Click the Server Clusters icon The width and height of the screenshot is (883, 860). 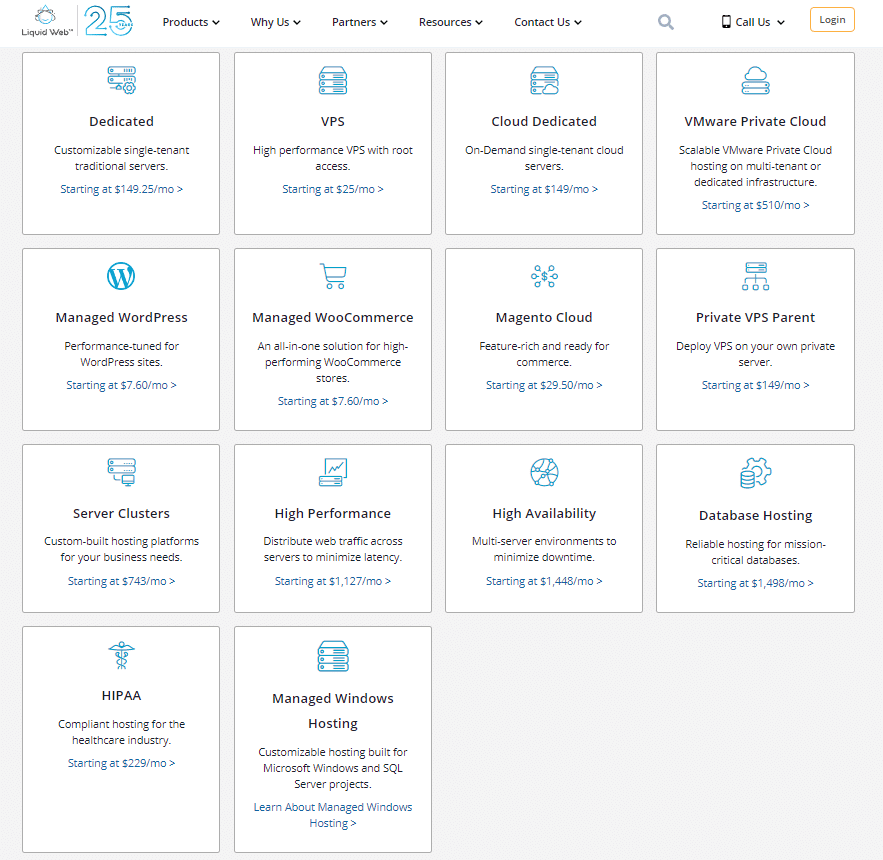(122, 472)
